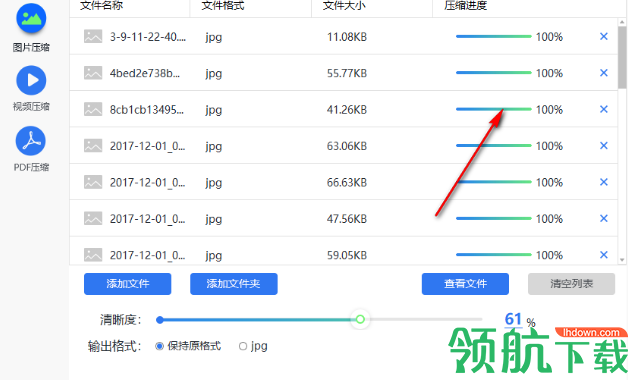Click the 47.56KB file size cell
628x380 pixels.
coord(347,219)
